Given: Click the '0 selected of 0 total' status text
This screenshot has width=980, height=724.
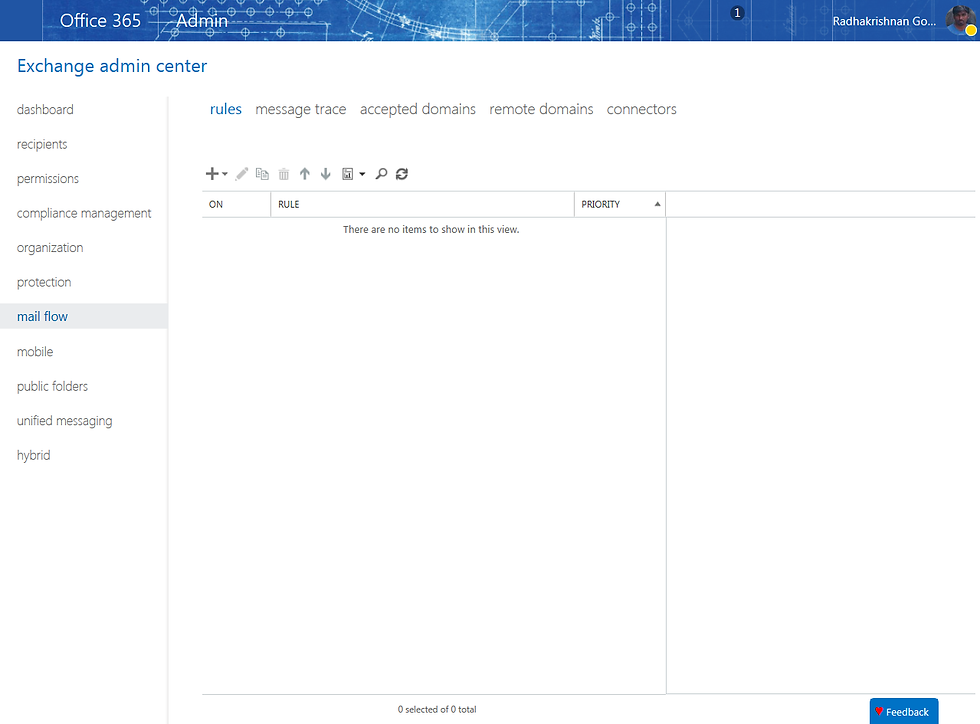Looking at the screenshot, I should tap(437, 710).
